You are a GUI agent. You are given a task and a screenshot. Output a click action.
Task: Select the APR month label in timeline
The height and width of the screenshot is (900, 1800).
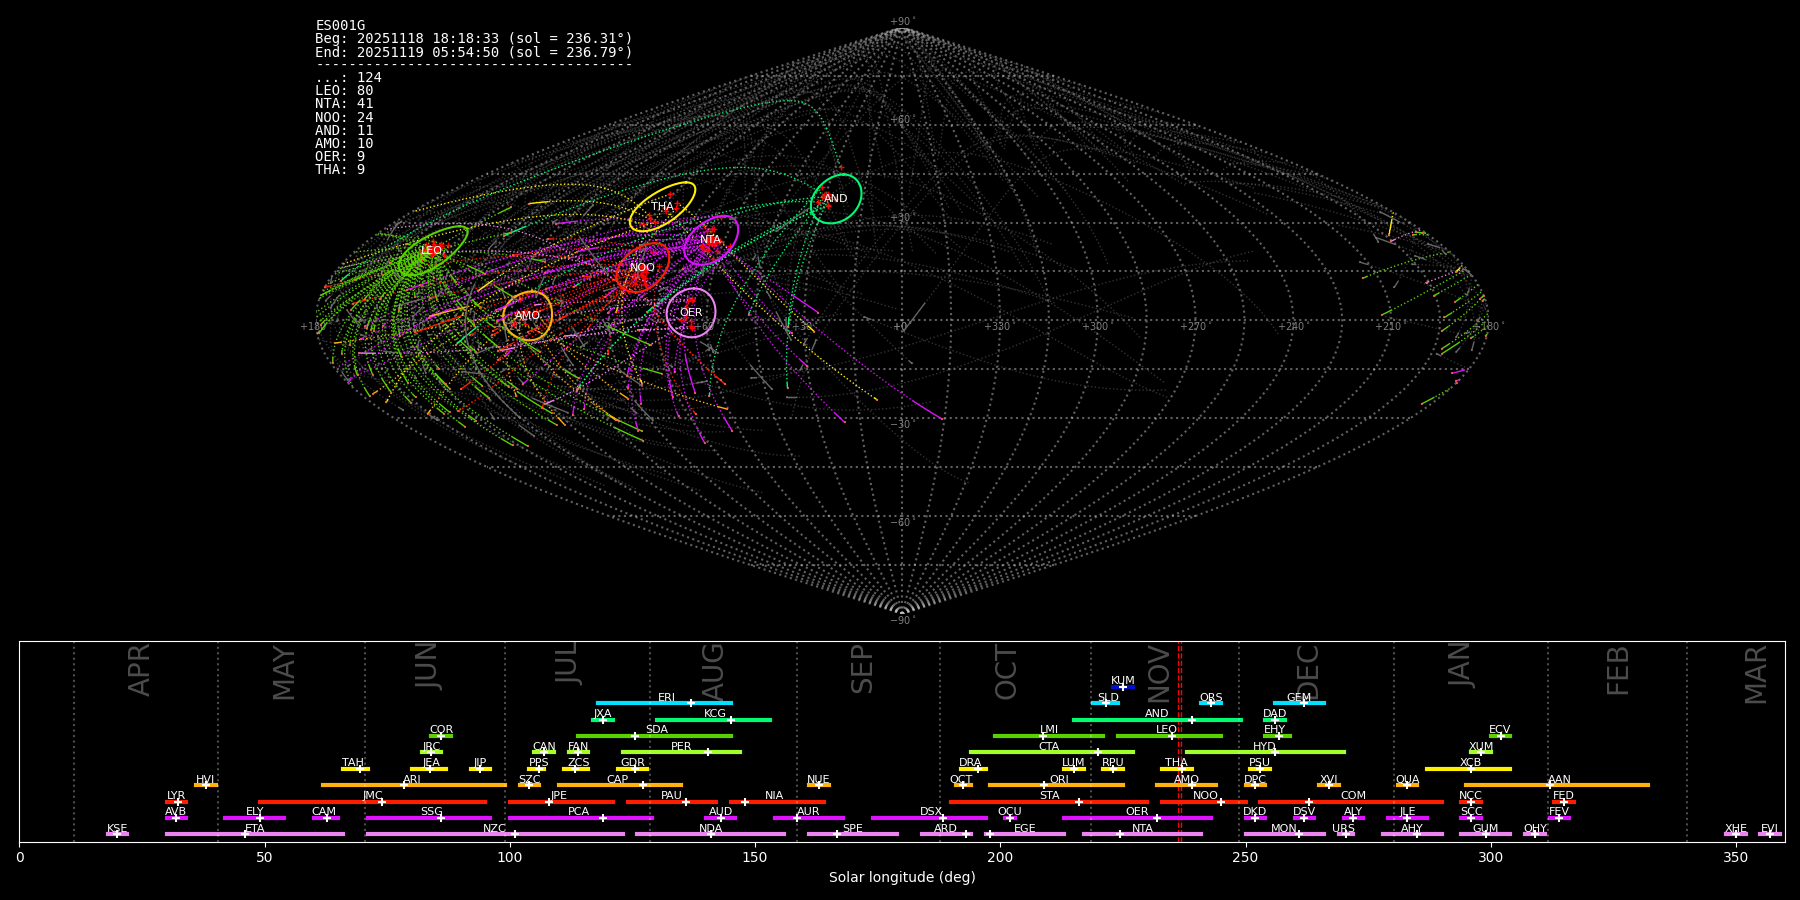click(x=139, y=670)
